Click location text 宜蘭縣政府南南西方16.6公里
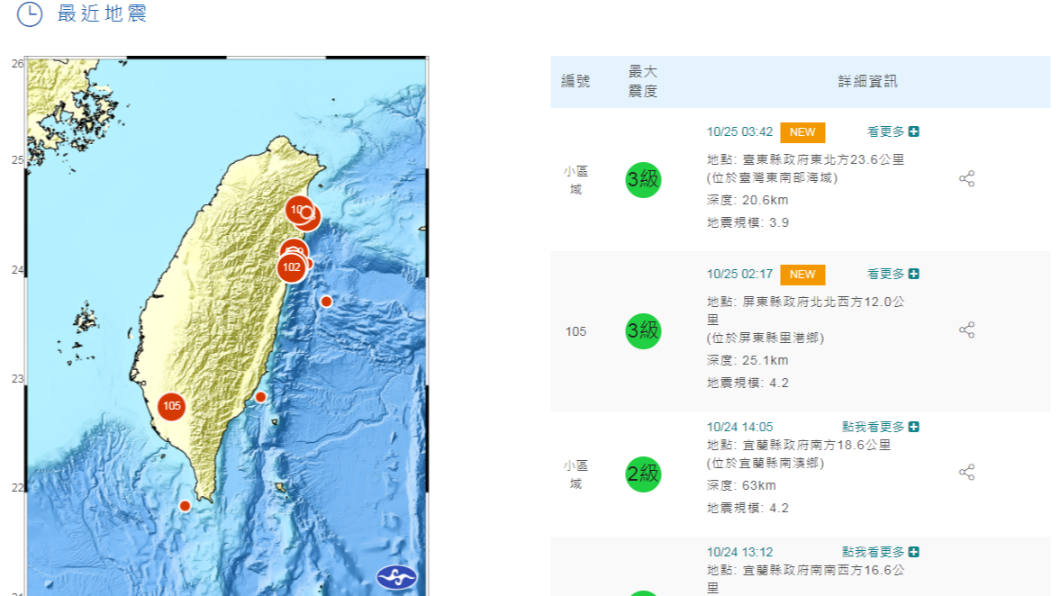This screenshot has height=596, width=1060. 805,578
